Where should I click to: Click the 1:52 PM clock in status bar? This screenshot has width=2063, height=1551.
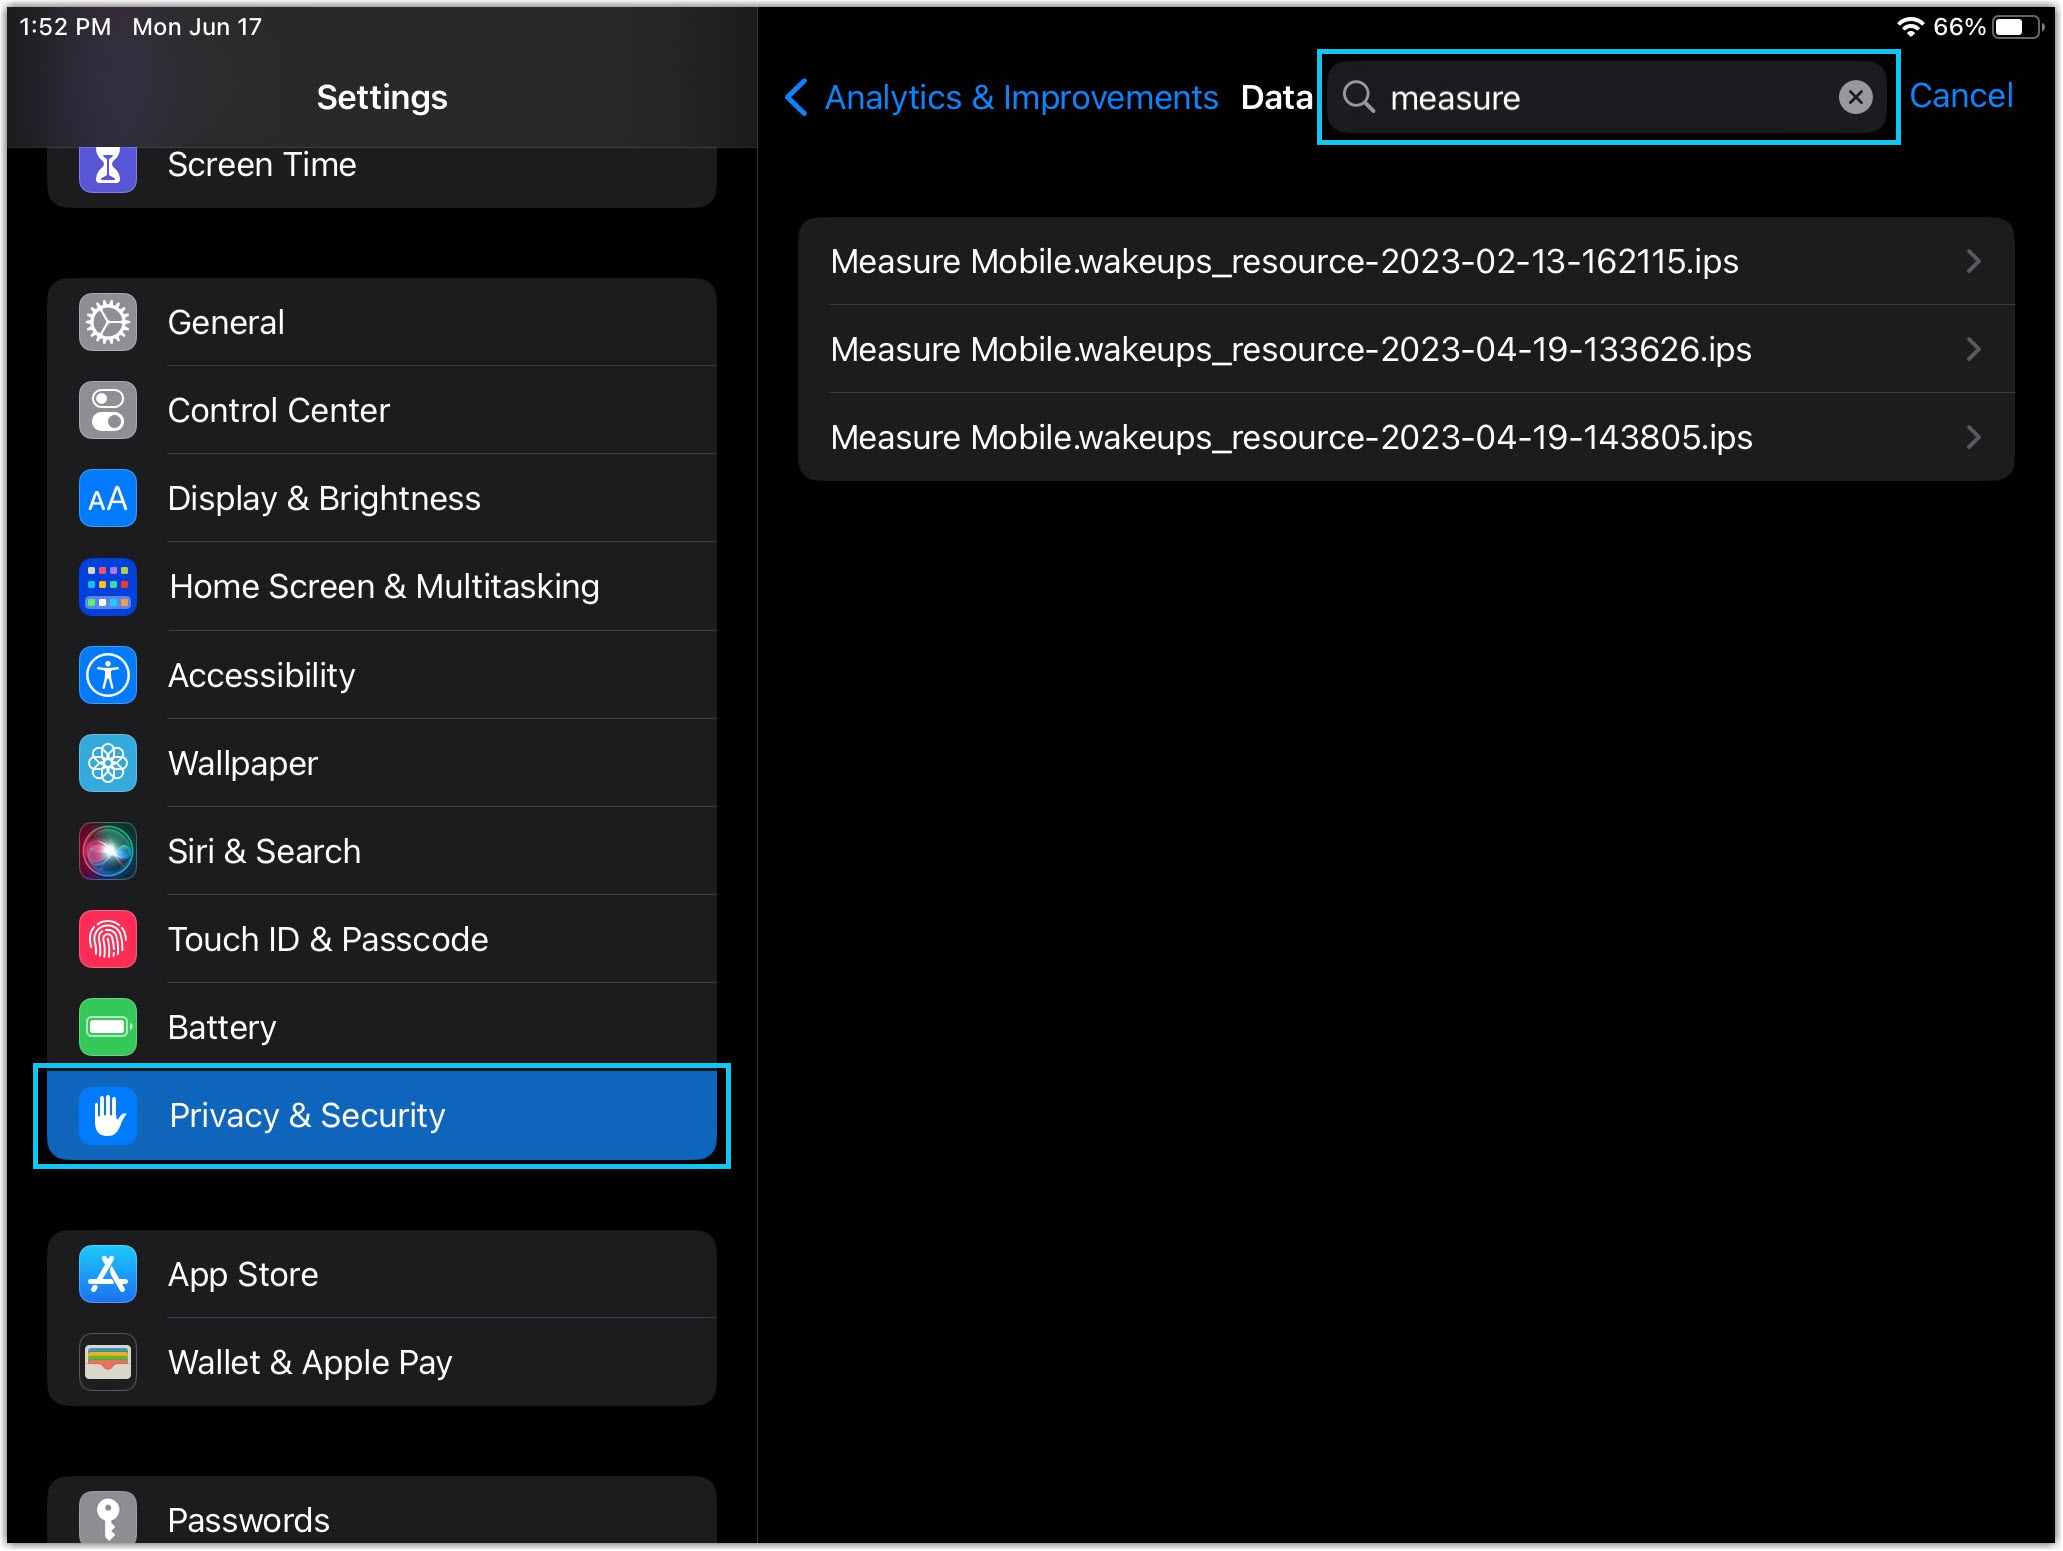[x=65, y=27]
